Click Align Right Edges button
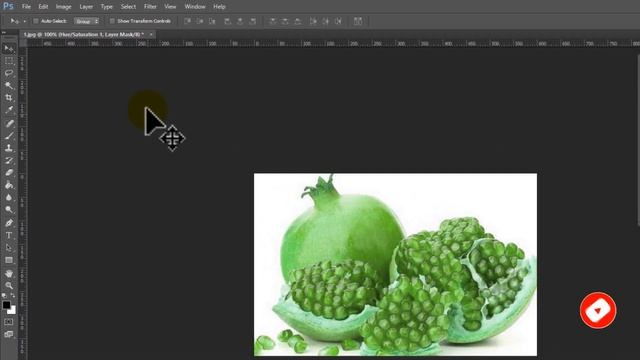The width and height of the screenshot is (640, 360). (253, 21)
